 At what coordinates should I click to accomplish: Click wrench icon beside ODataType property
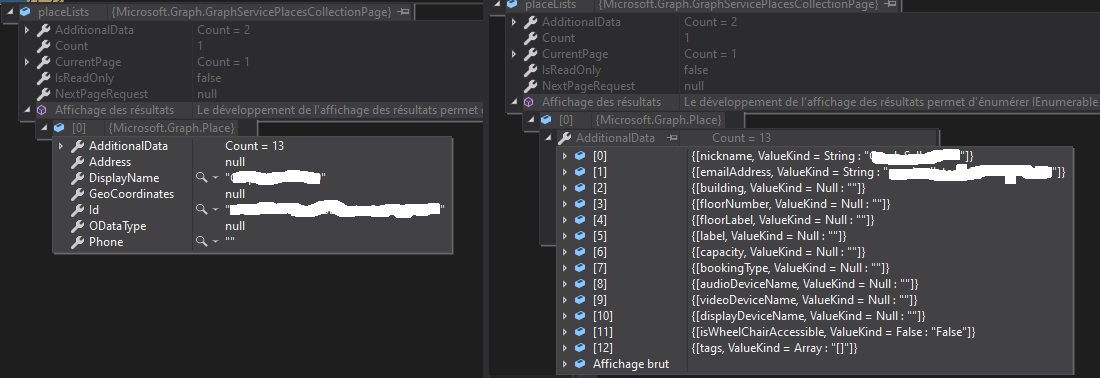[77, 226]
